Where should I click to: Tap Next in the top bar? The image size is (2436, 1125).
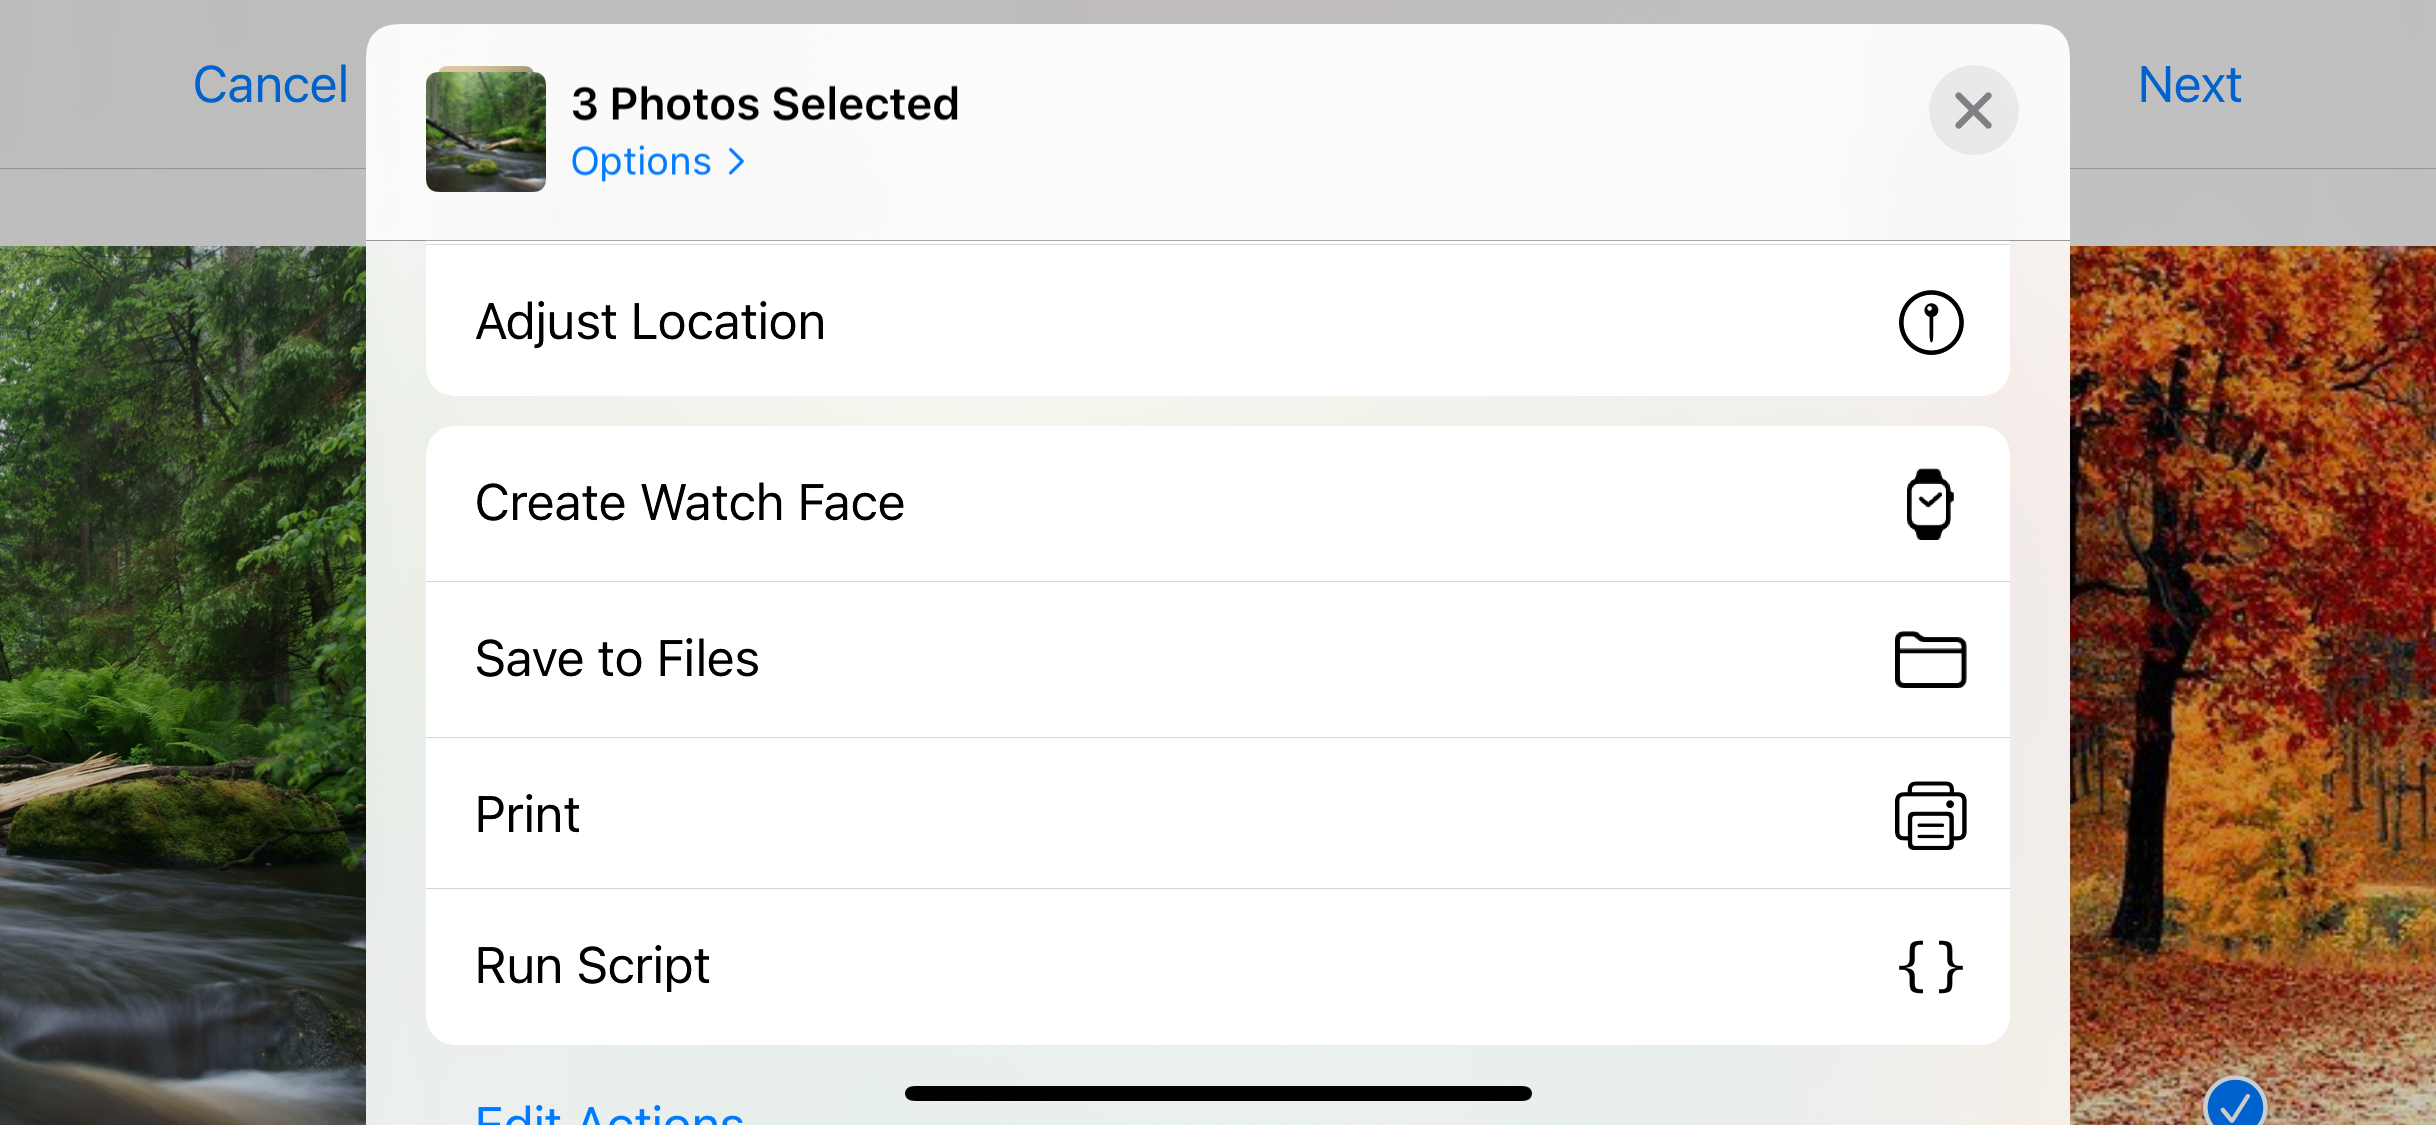[x=2189, y=85]
